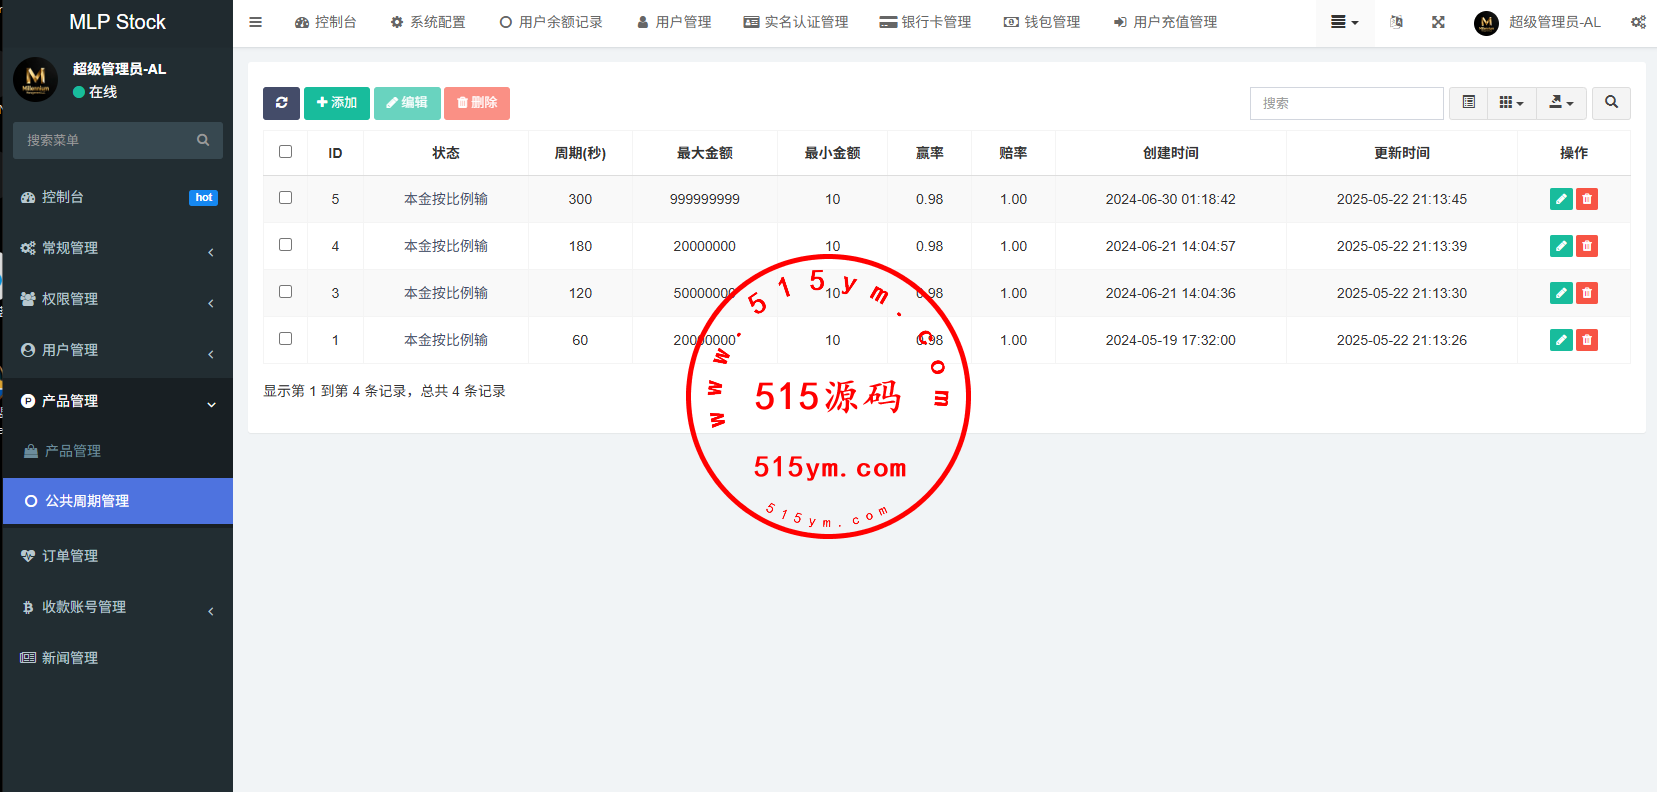
Task: Open the 用户余额记录 top navigation tab
Action: point(551,22)
